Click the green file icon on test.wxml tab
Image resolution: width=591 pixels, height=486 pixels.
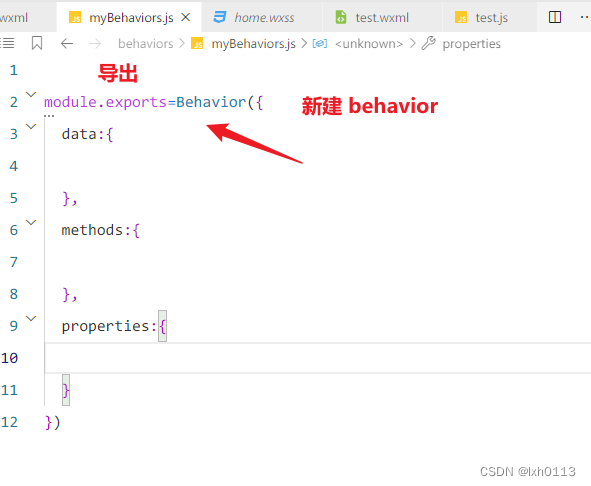pos(341,17)
